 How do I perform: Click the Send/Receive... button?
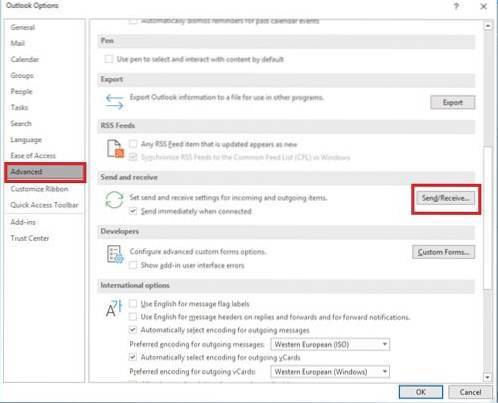tap(446, 198)
